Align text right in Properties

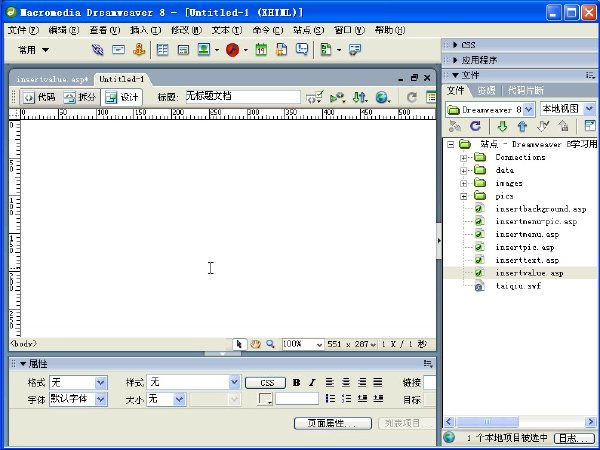(362, 382)
